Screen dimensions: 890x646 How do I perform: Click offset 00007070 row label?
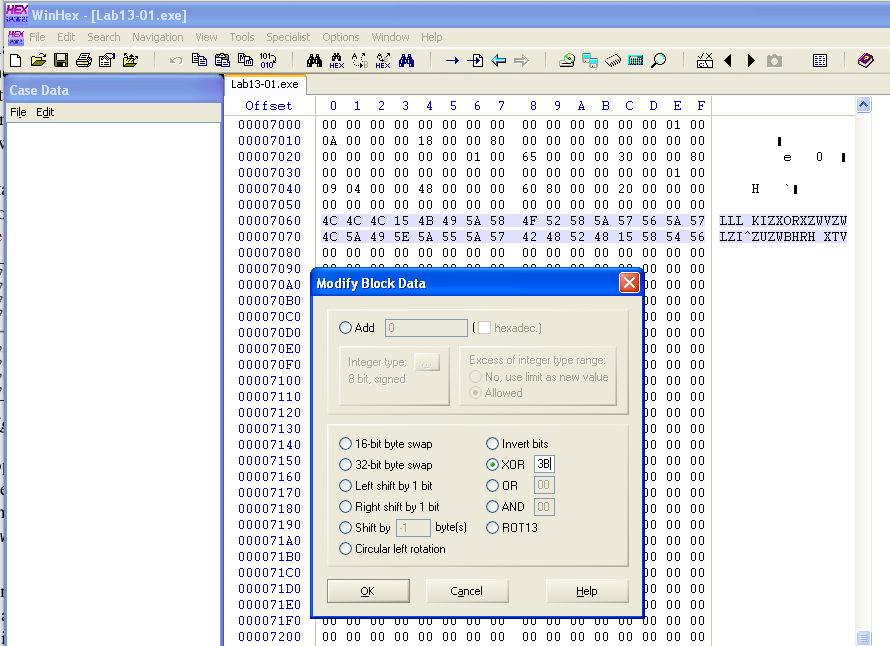pos(270,236)
